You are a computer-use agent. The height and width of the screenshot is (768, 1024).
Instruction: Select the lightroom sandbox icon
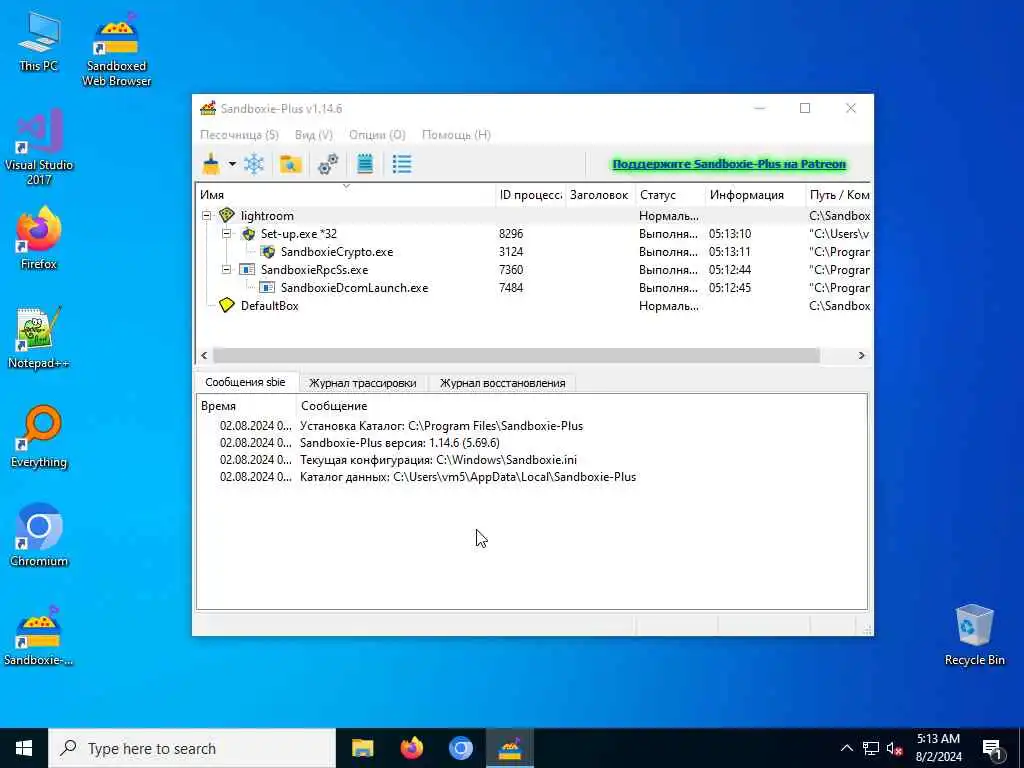[227, 215]
